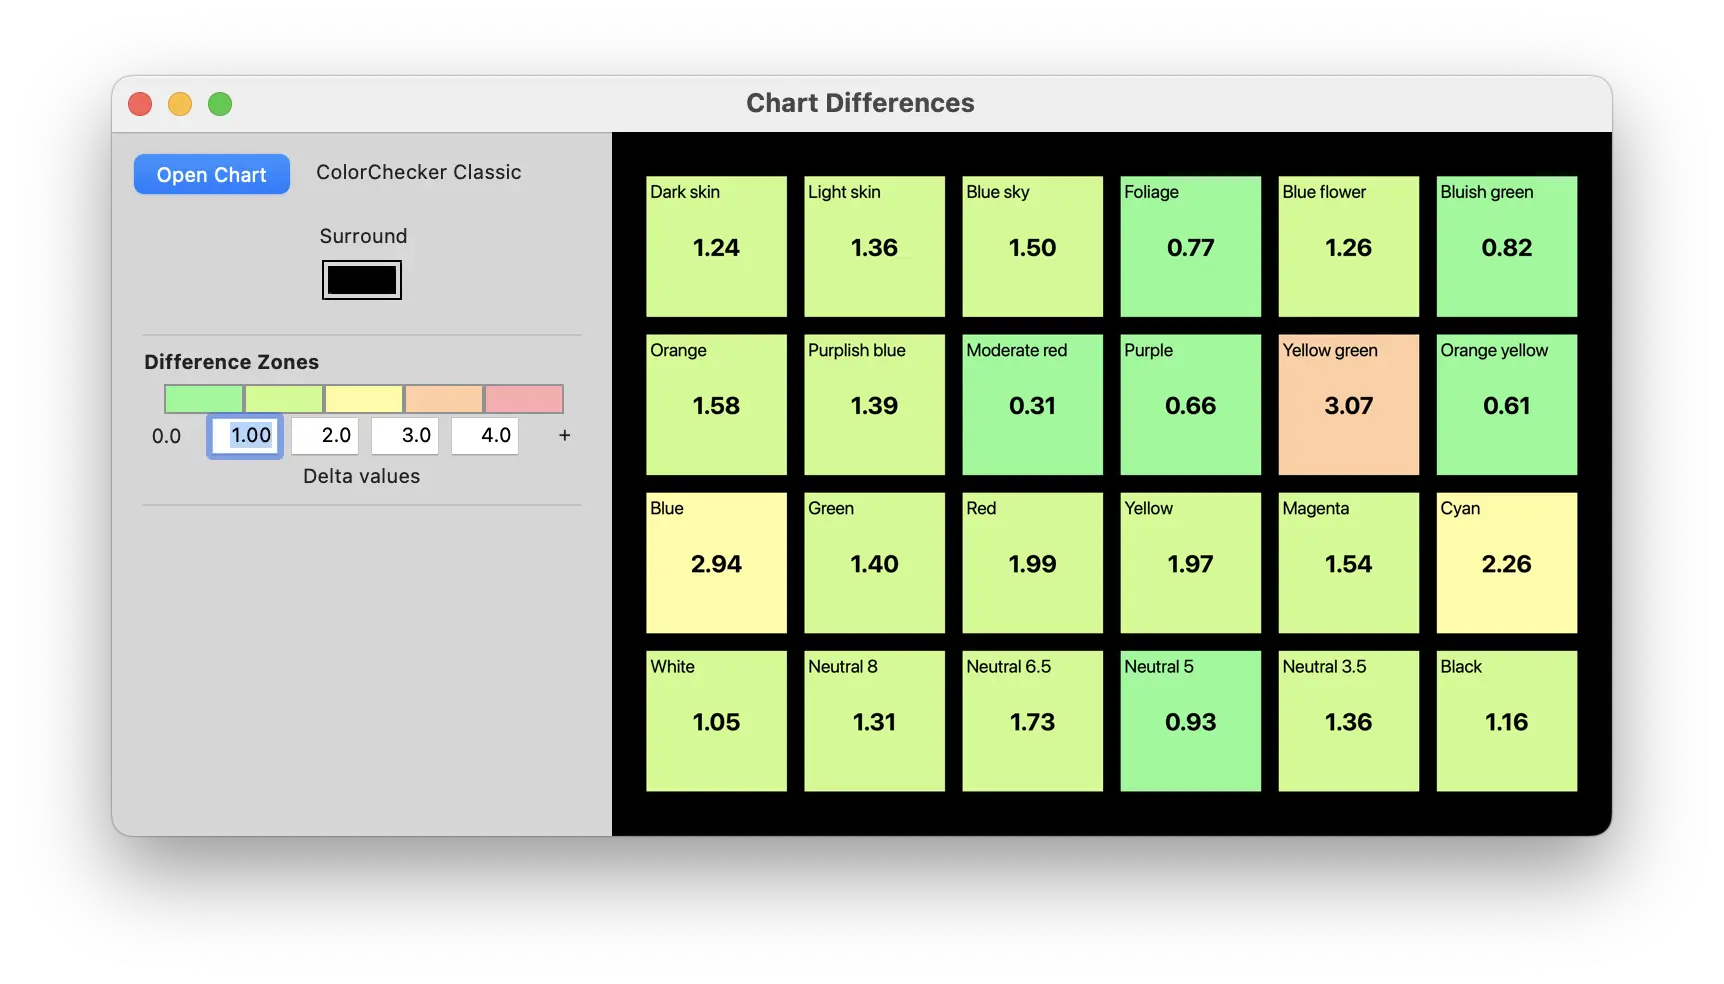Image resolution: width=1724 pixels, height=984 pixels.
Task: Click the Purplish blue patch
Action: tap(874, 405)
